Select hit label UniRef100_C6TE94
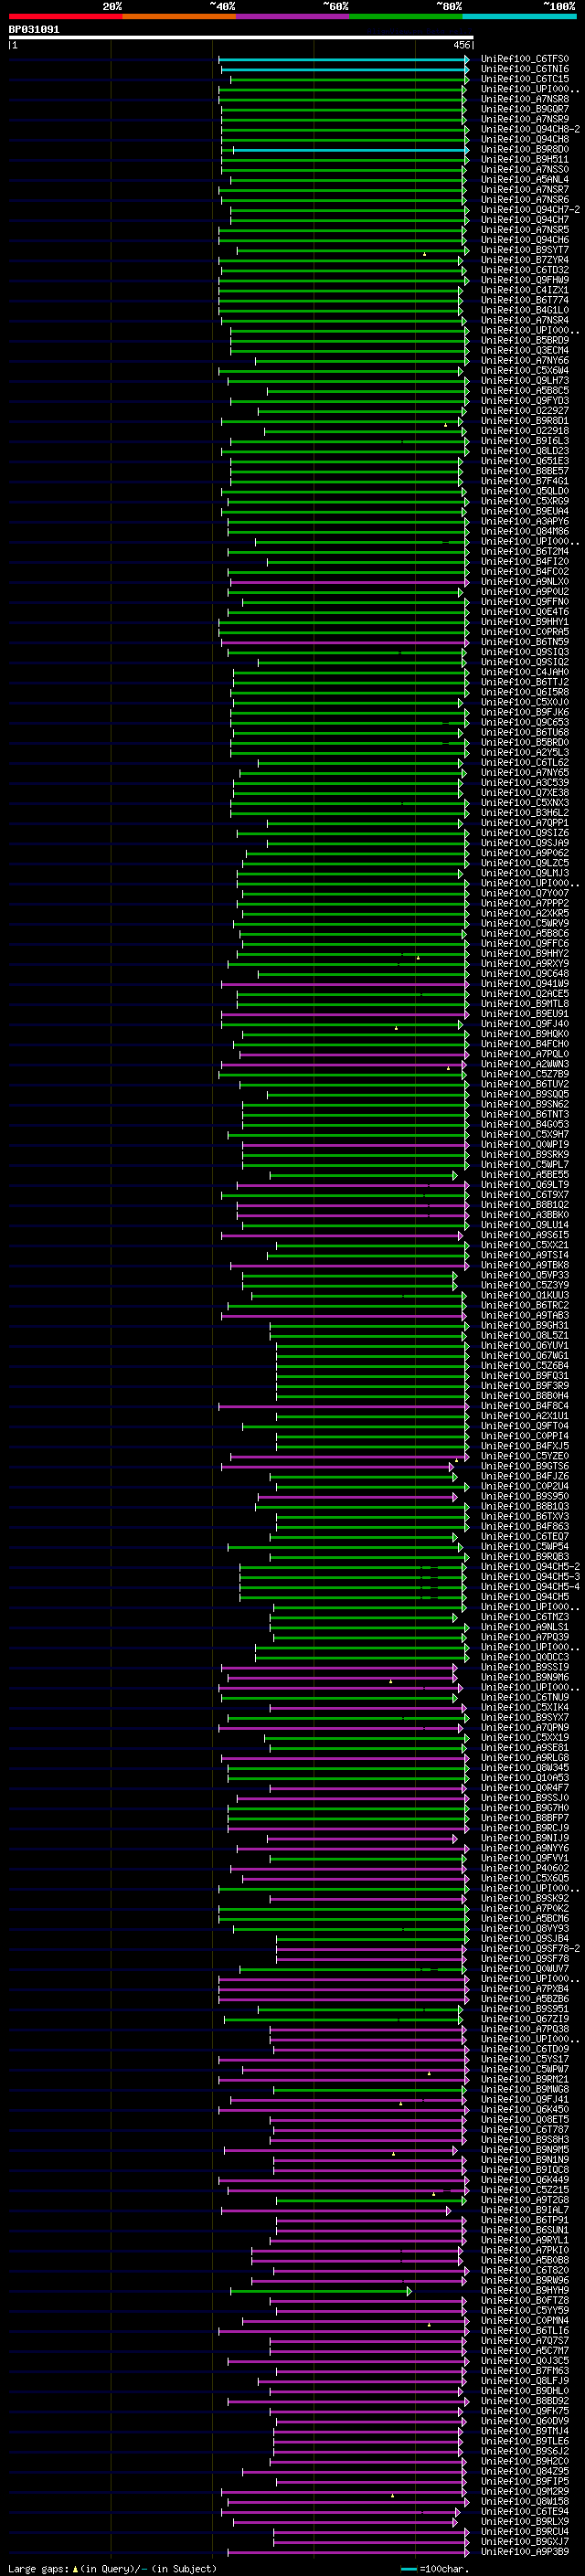585x2576 pixels. [525, 2511]
